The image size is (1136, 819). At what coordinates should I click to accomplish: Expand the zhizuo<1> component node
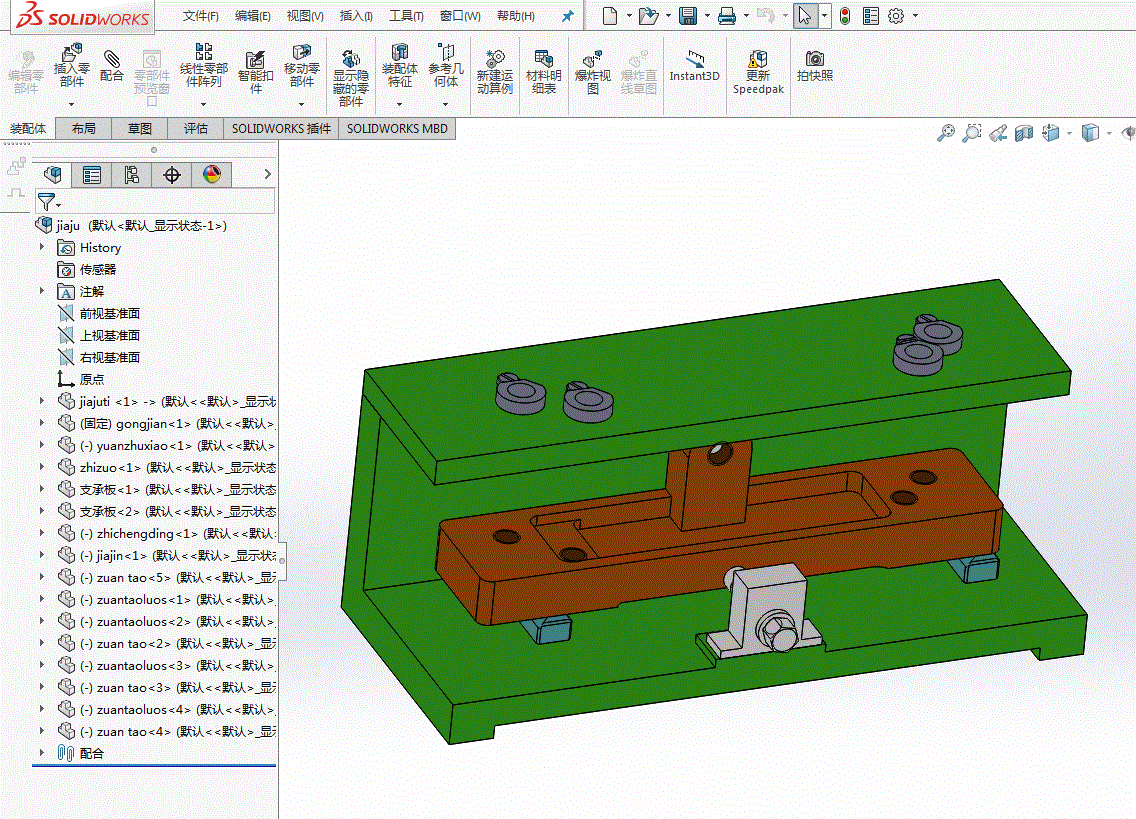(x=42, y=467)
